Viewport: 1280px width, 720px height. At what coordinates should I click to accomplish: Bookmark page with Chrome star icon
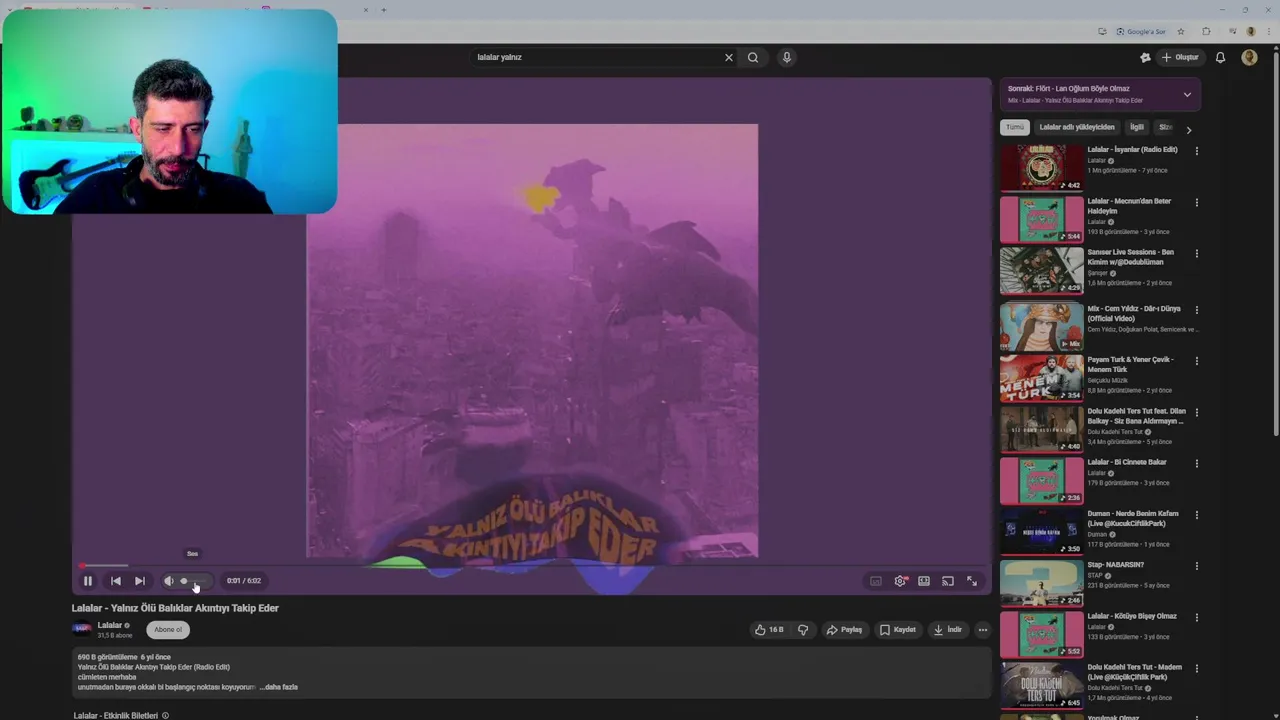[1181, 32]
